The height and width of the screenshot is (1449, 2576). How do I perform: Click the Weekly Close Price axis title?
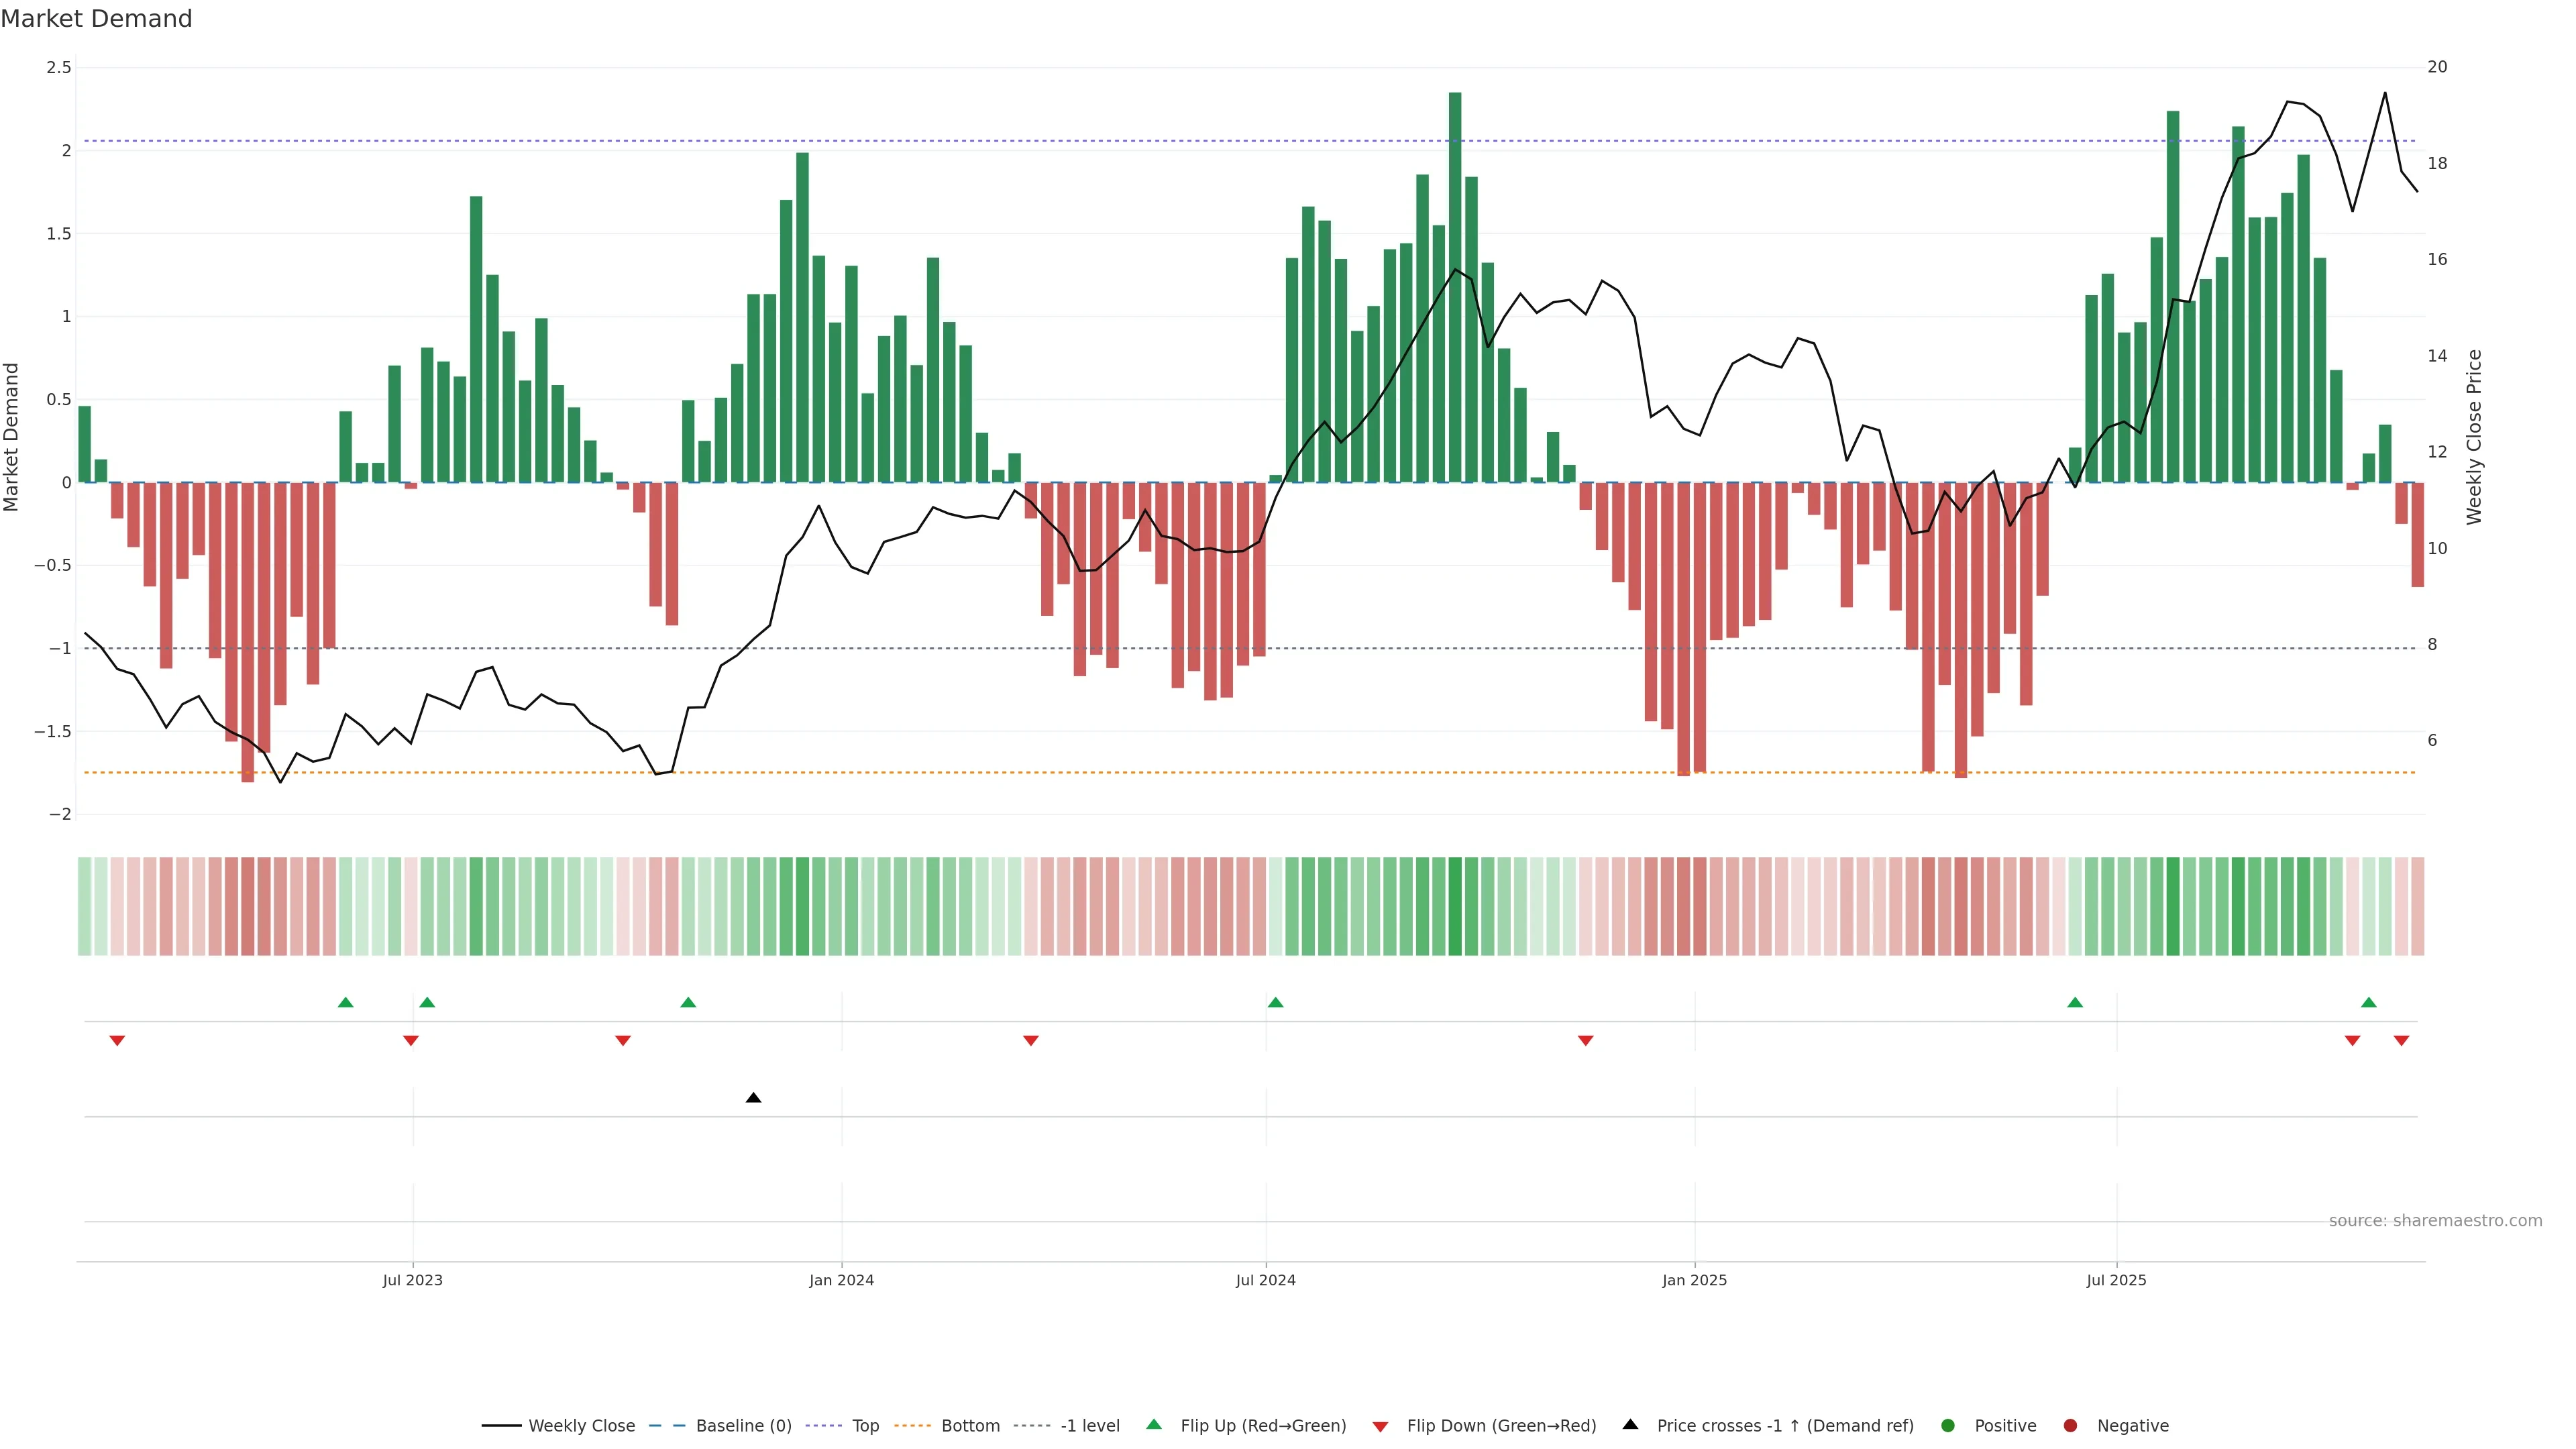point(2474,437)
